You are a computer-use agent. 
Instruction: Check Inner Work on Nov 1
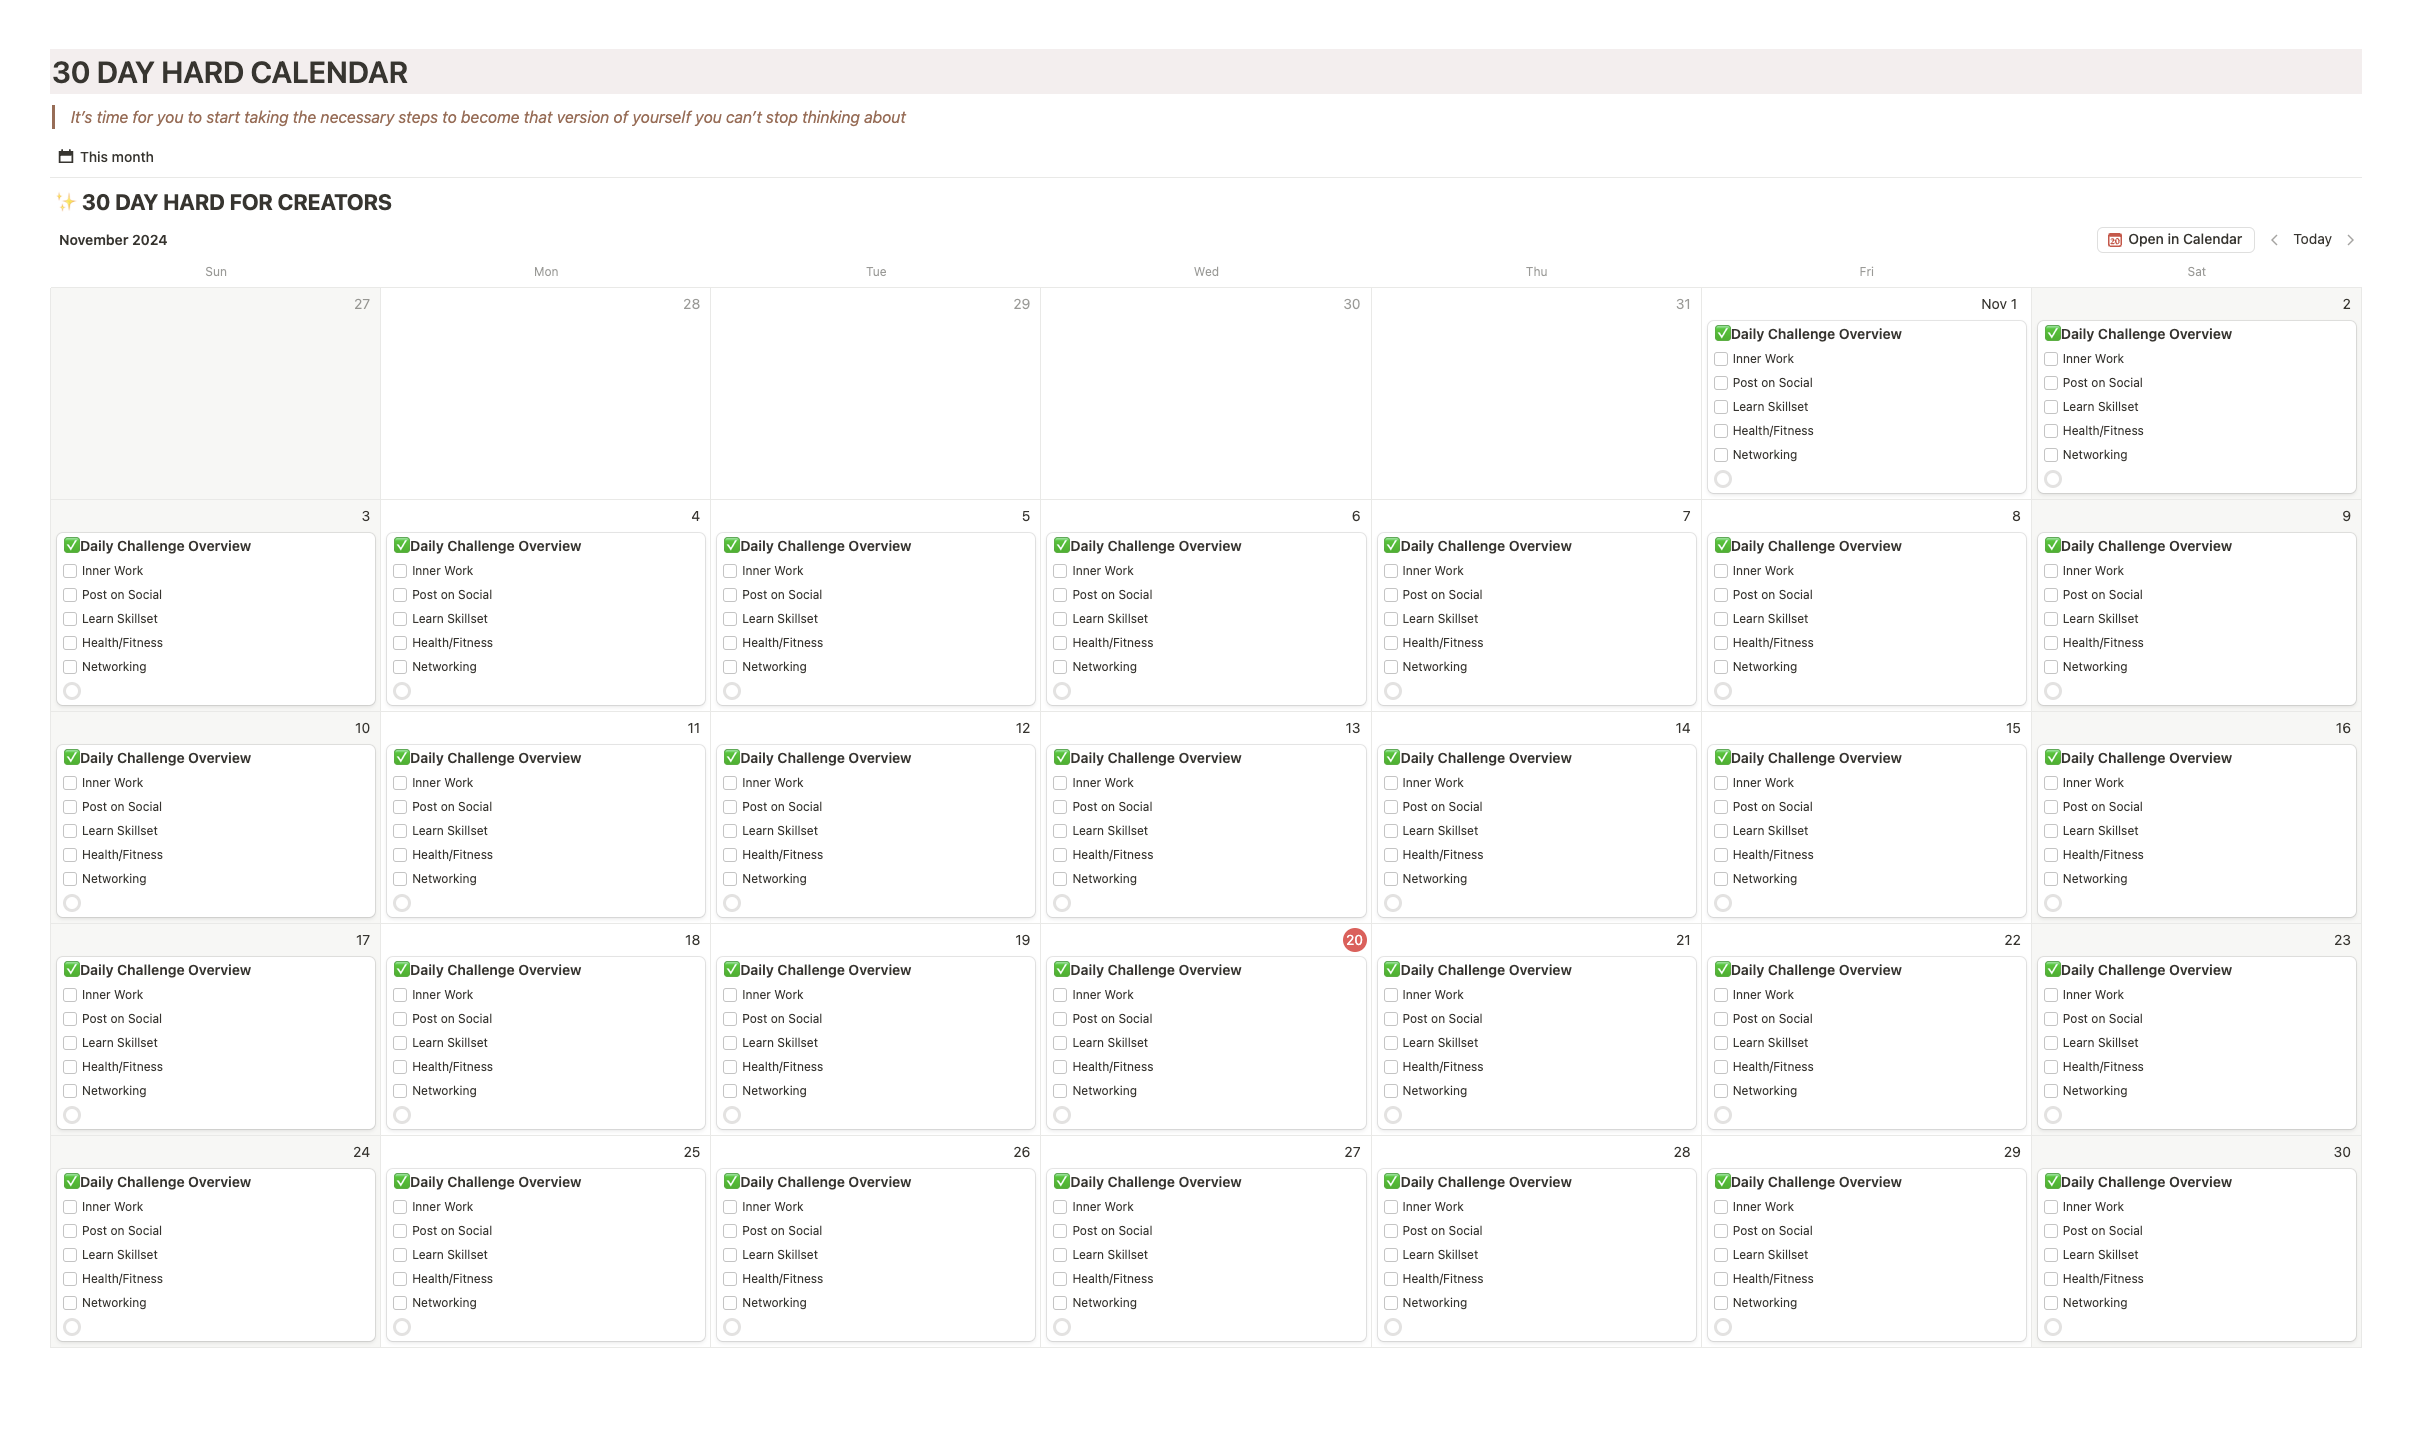(x=1721, y=359)
